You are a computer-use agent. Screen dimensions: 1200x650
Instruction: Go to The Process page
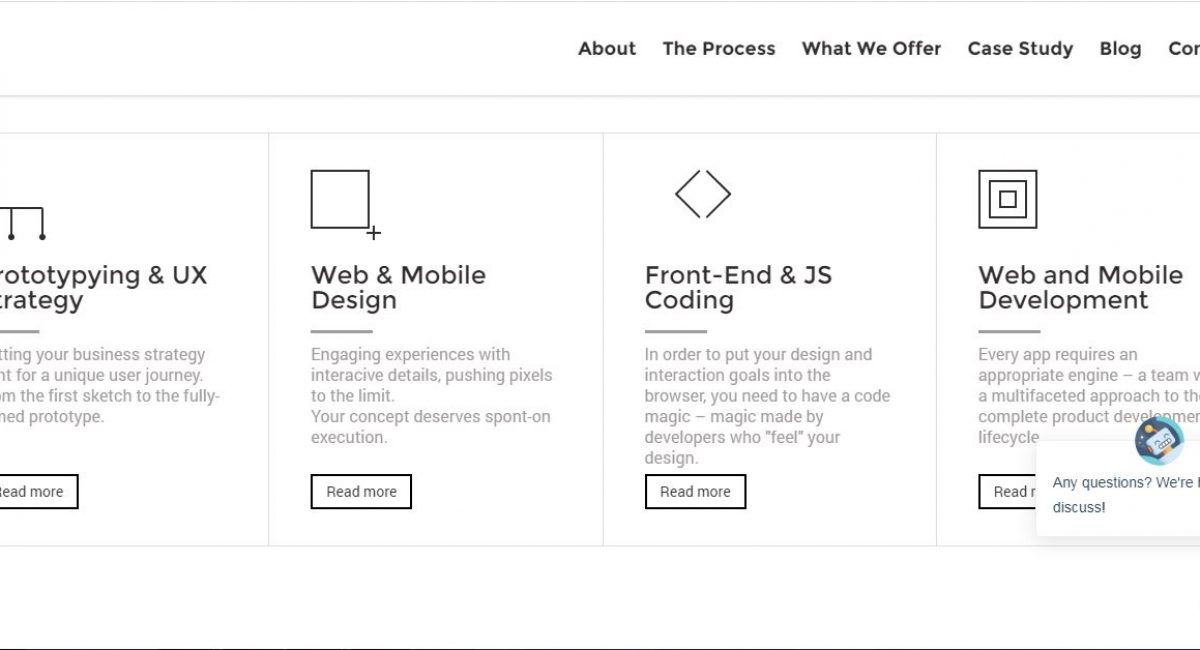click(x=719, y=48)
